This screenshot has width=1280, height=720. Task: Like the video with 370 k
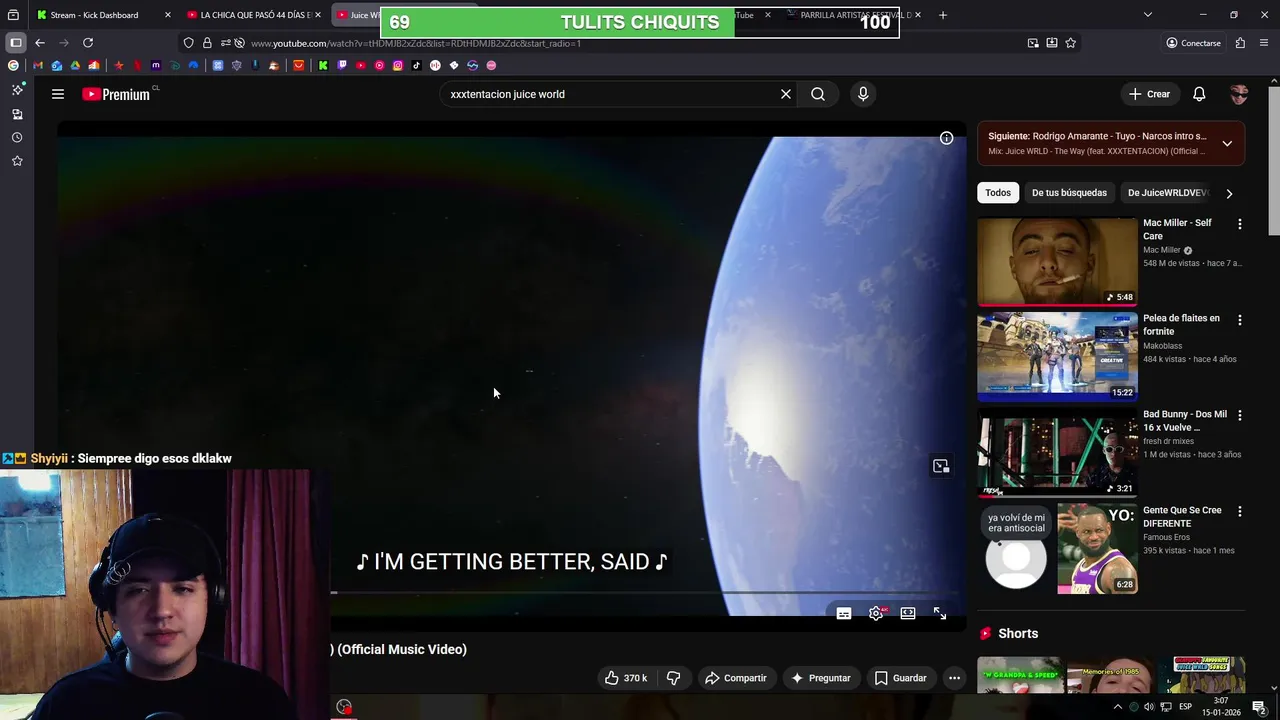625,678
